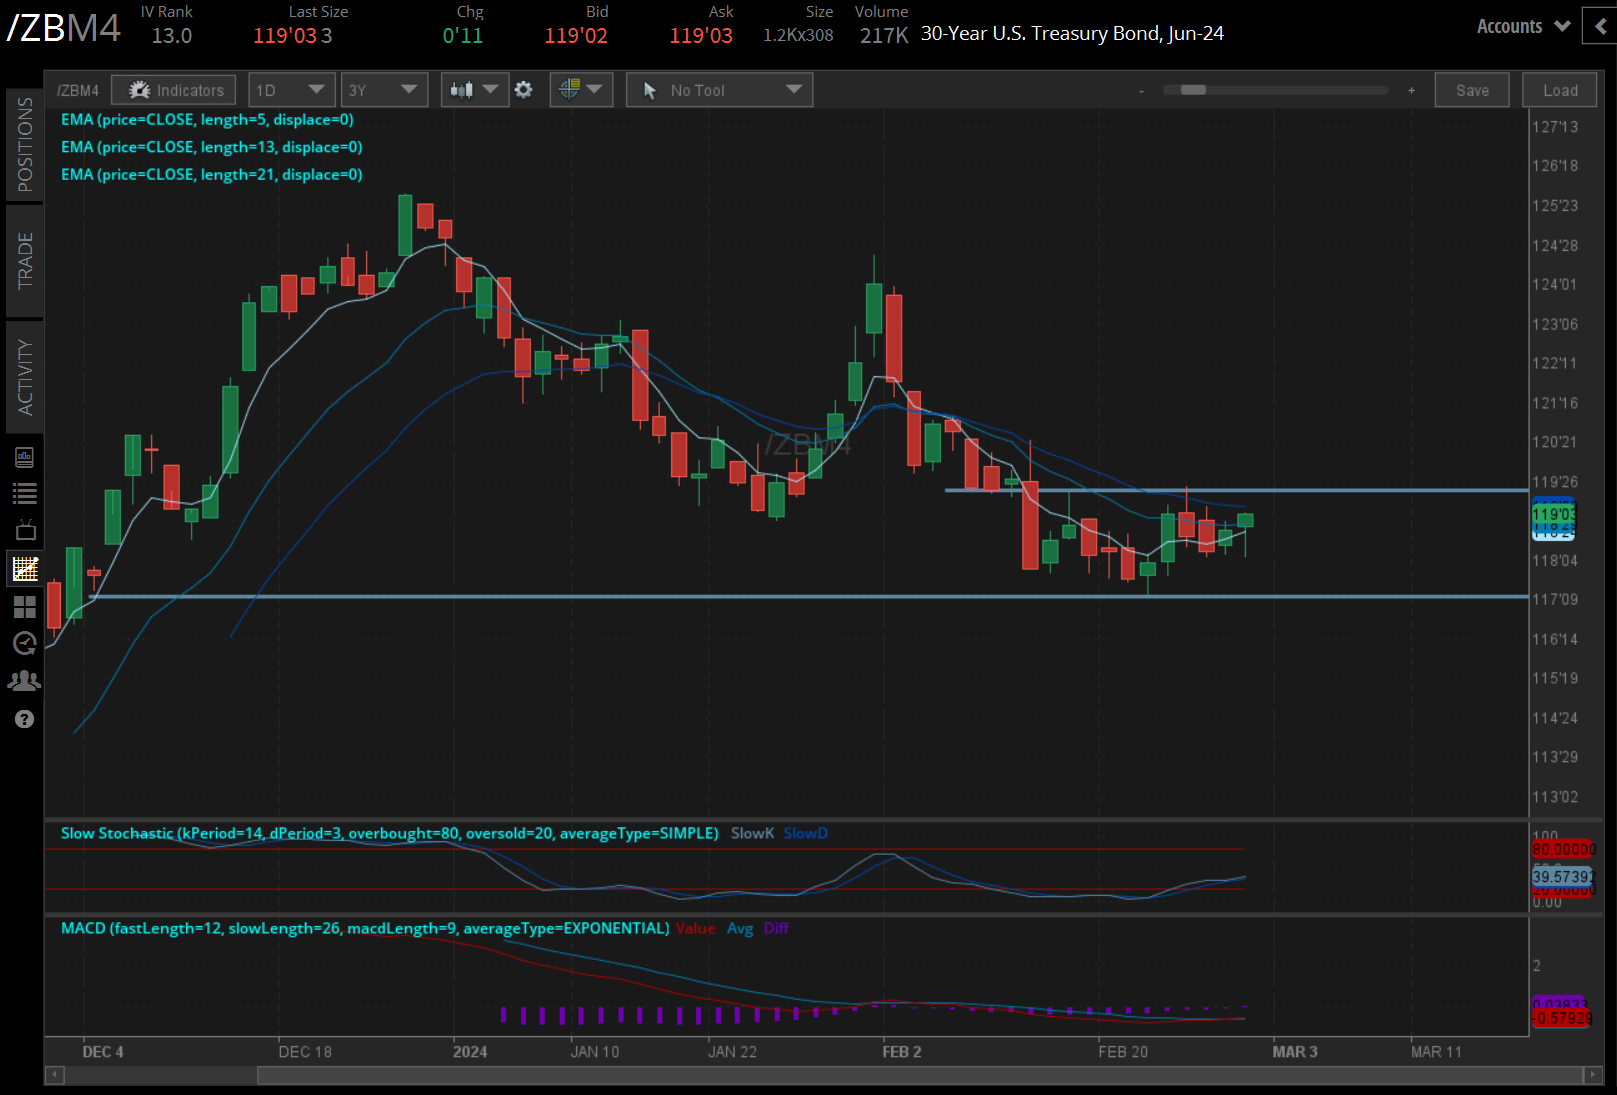The height and width of the screenshot is (1095, 1617).
Task: Click the 117'09 price axis label
Action: point(1555,600)
